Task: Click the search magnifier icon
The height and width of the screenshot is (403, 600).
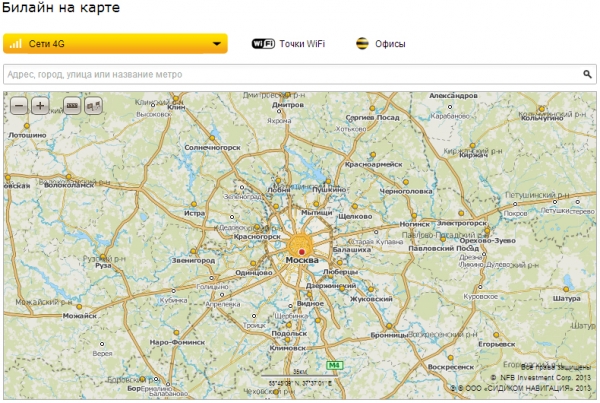Action: [x=587, y=74]
